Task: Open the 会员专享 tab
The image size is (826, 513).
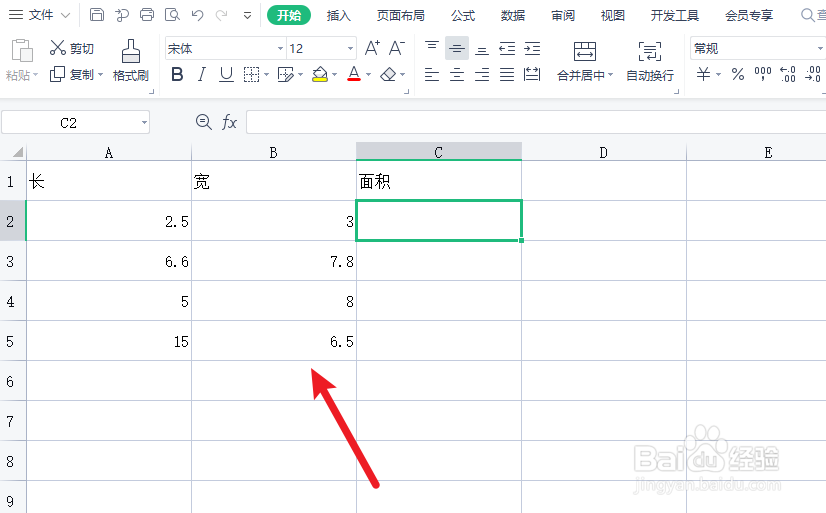Action: coord(749,15)
